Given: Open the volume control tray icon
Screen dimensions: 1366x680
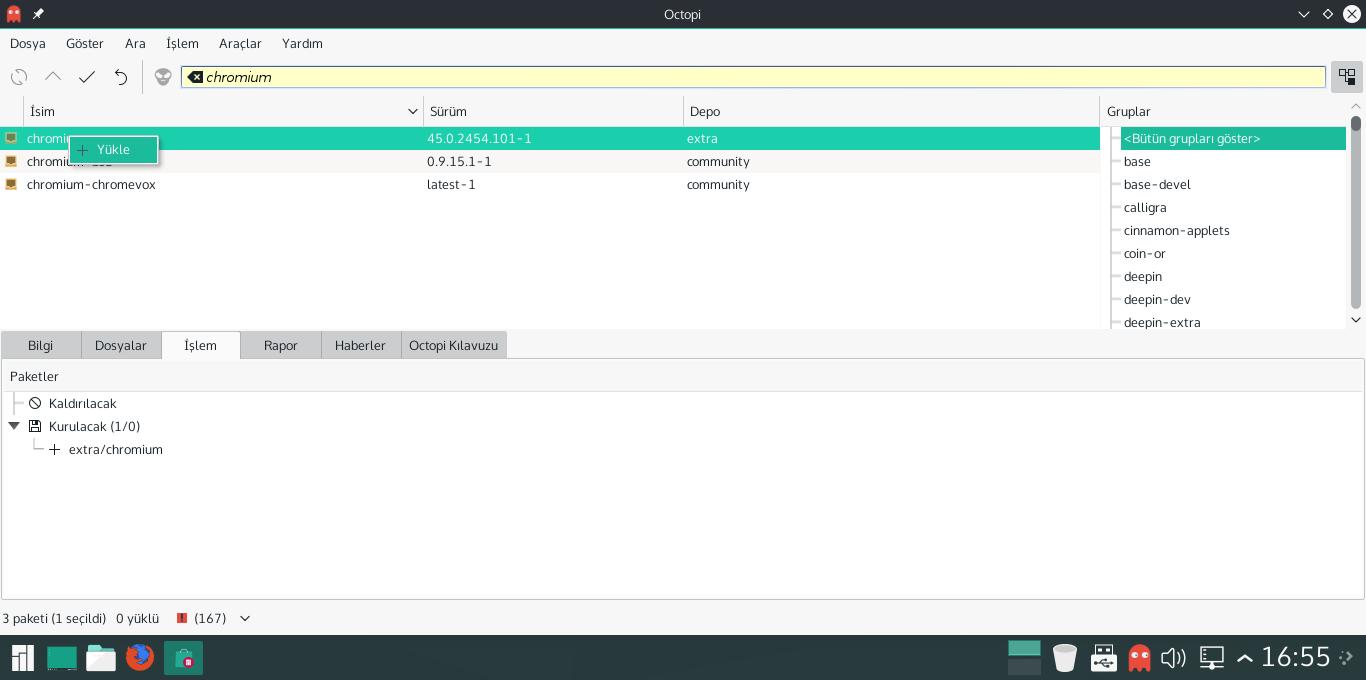Looking at the screenshot, I should tap(1173, 658).
